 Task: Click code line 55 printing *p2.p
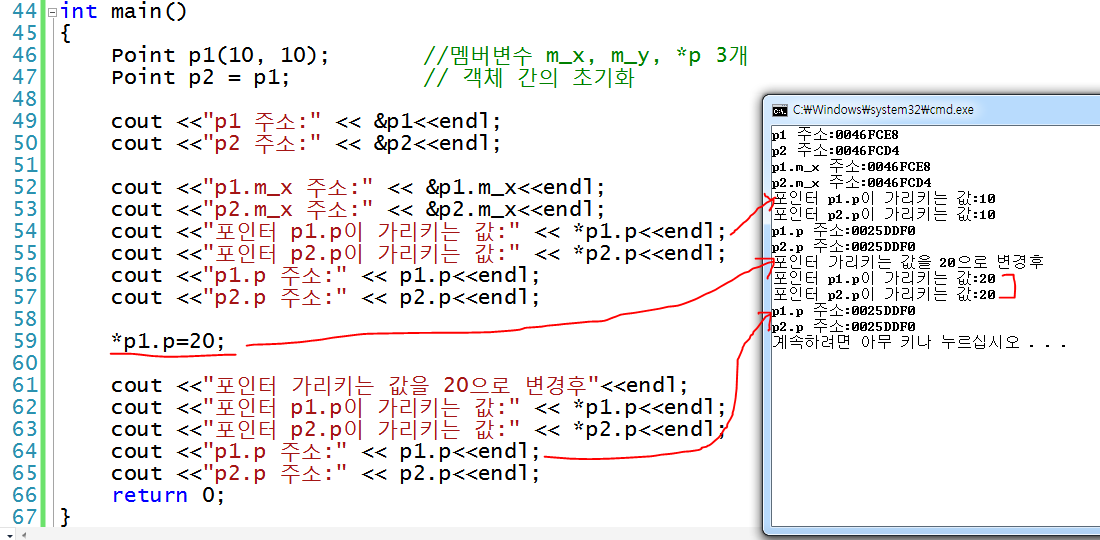coord(419,254)
